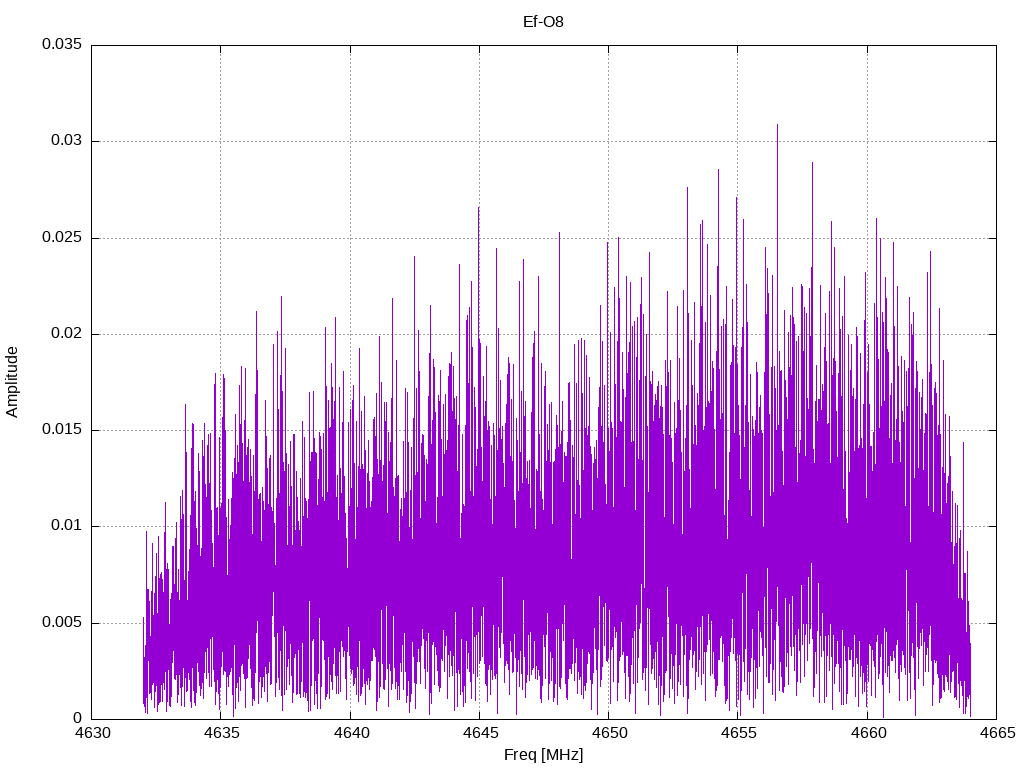
Task: Click the plot title Ef-O8
Action: (543, 22)
